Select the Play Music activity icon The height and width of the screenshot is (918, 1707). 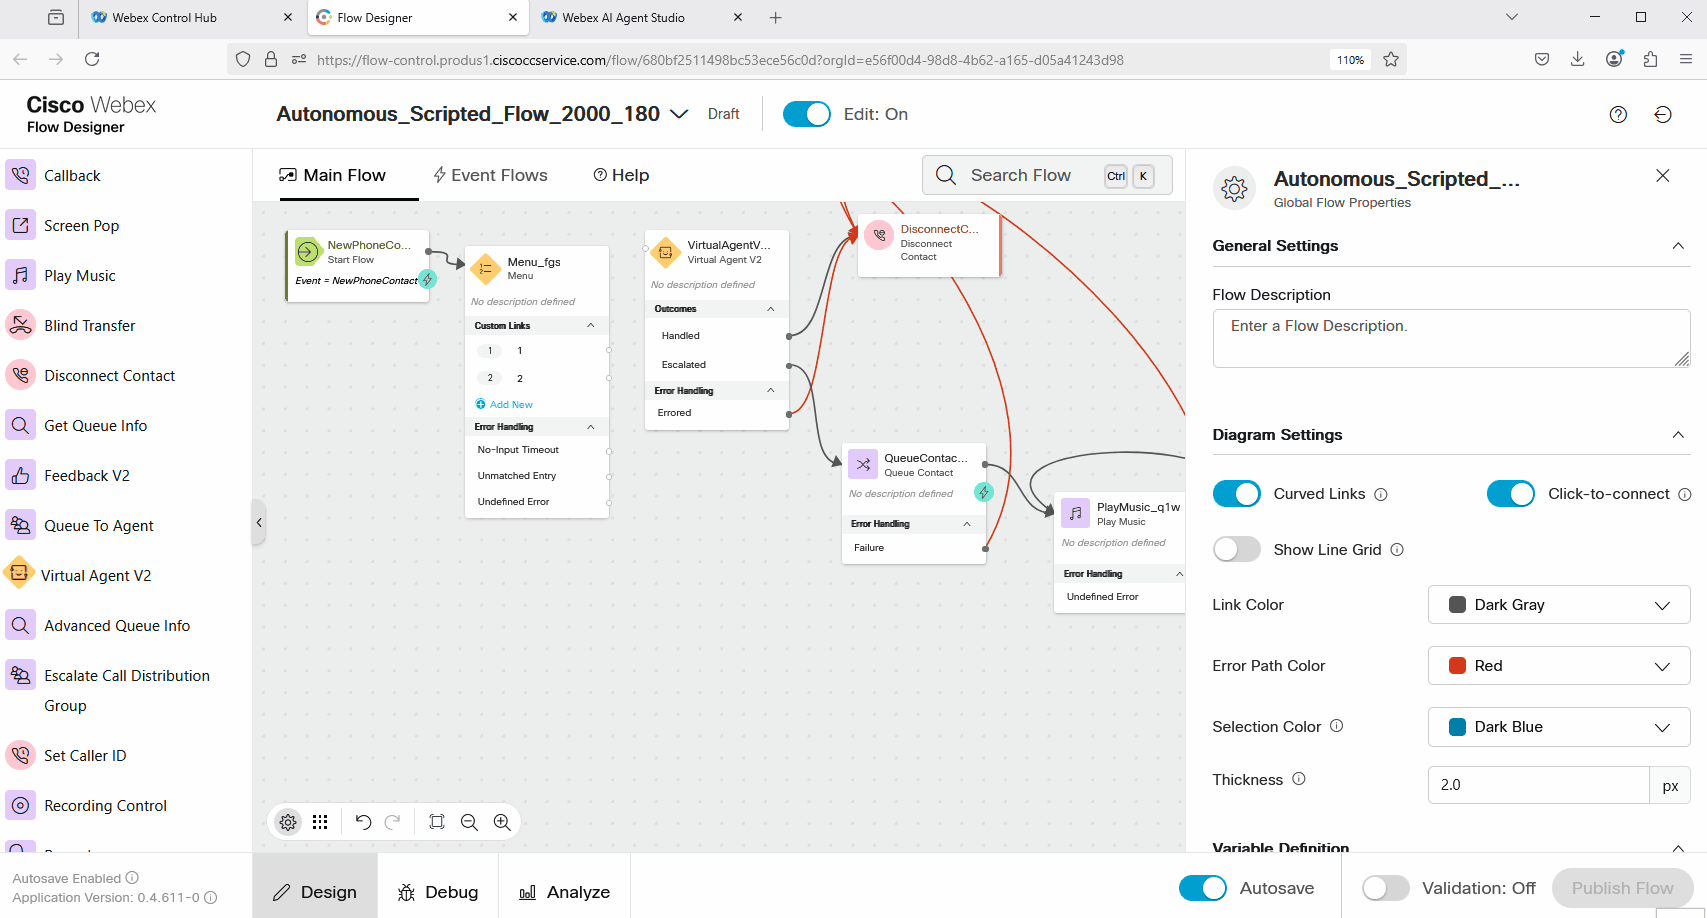pyautogui.click(x=20, y=275)
